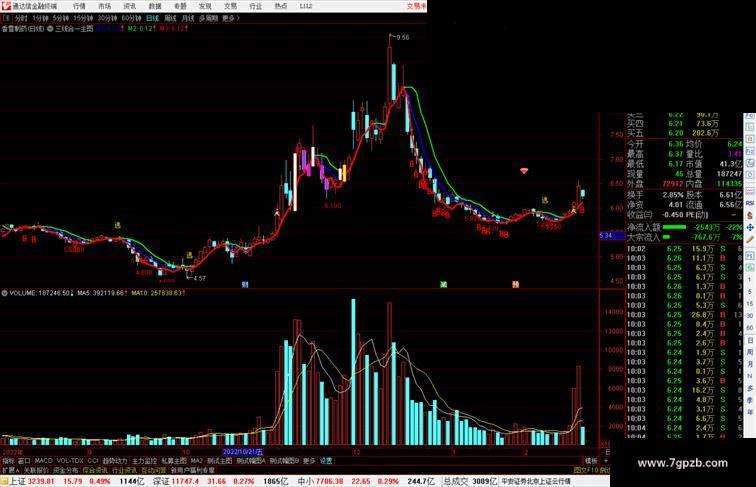Screen dimensions: 756x487
Task: Select the 主力监控 indicator
Action: click(144, 461)
